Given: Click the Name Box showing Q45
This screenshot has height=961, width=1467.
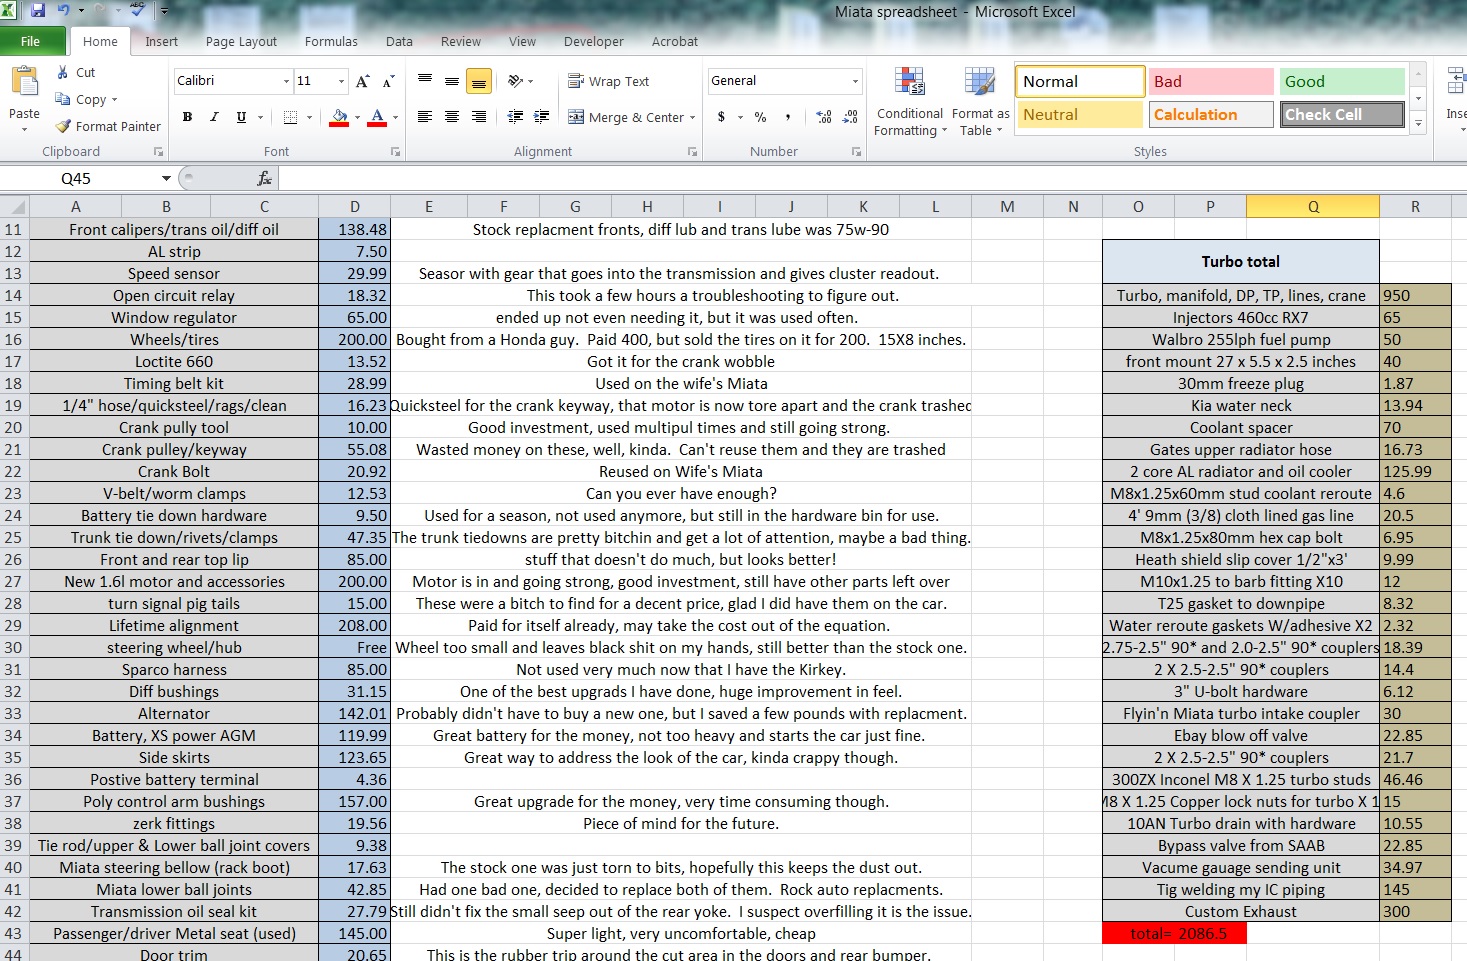Looking at the screenshot, I should point(78,178).
